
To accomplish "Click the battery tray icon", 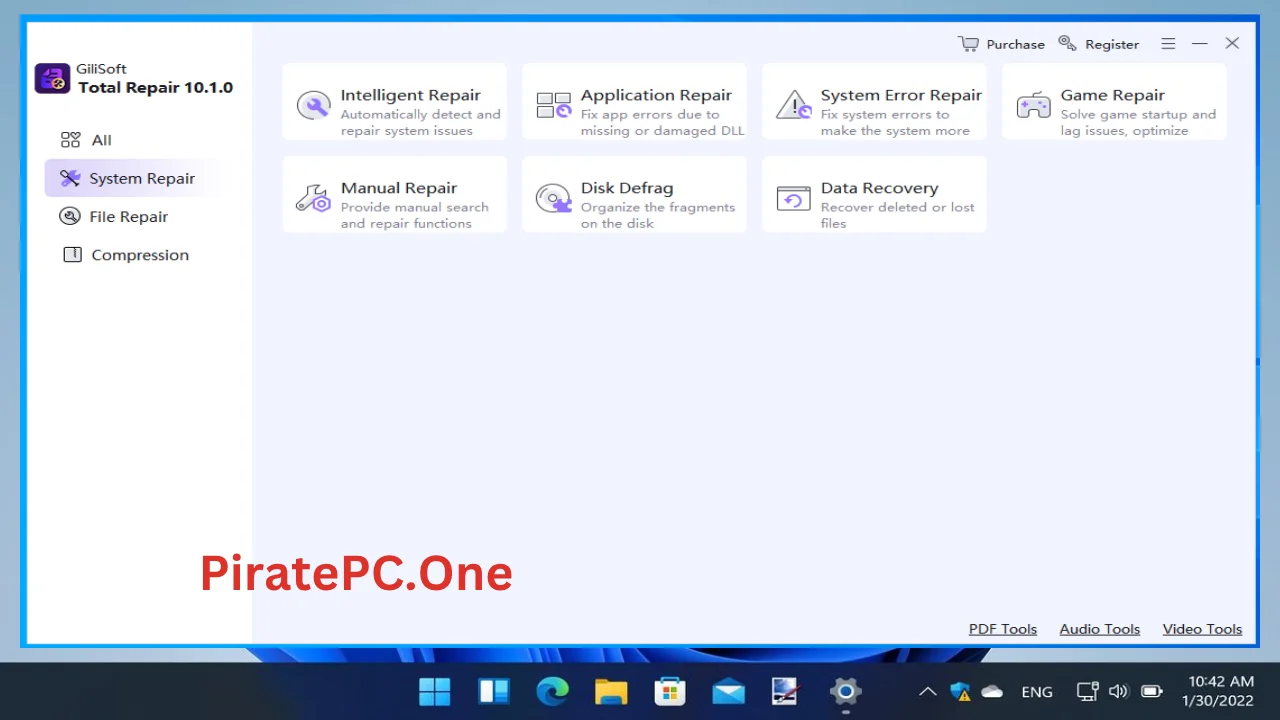I will [1152, 691].
